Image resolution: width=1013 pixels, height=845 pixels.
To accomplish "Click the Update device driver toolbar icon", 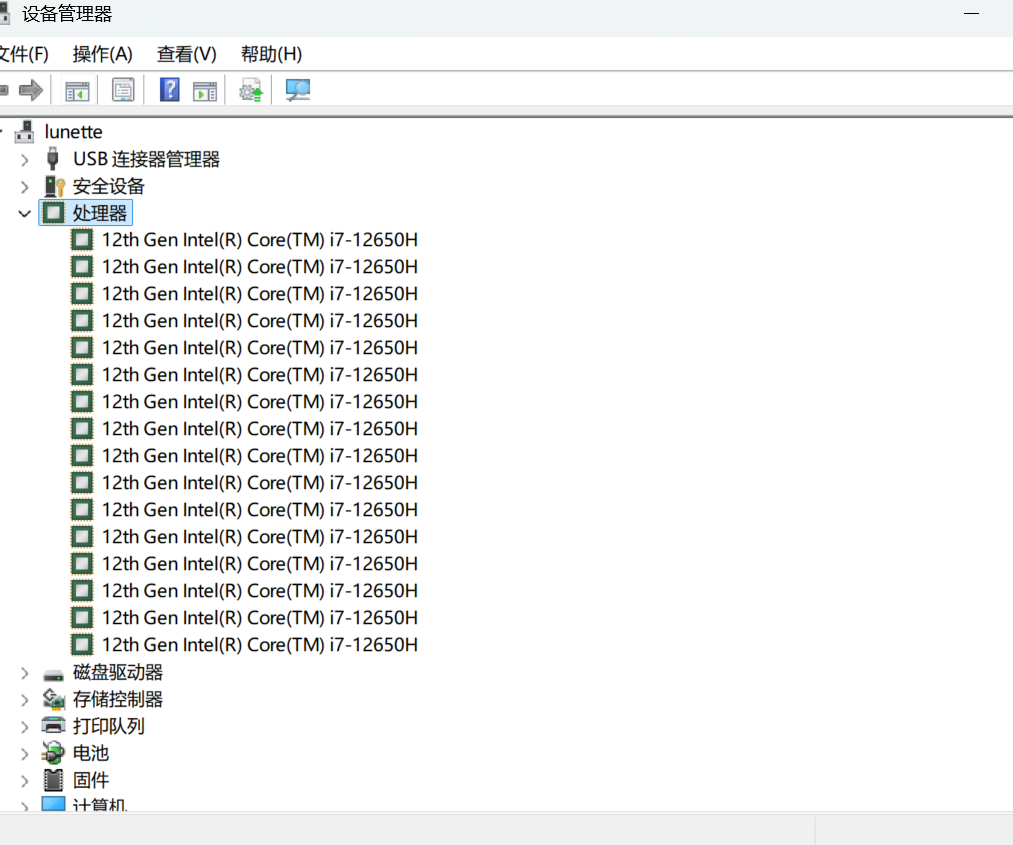I will [251, 90].
